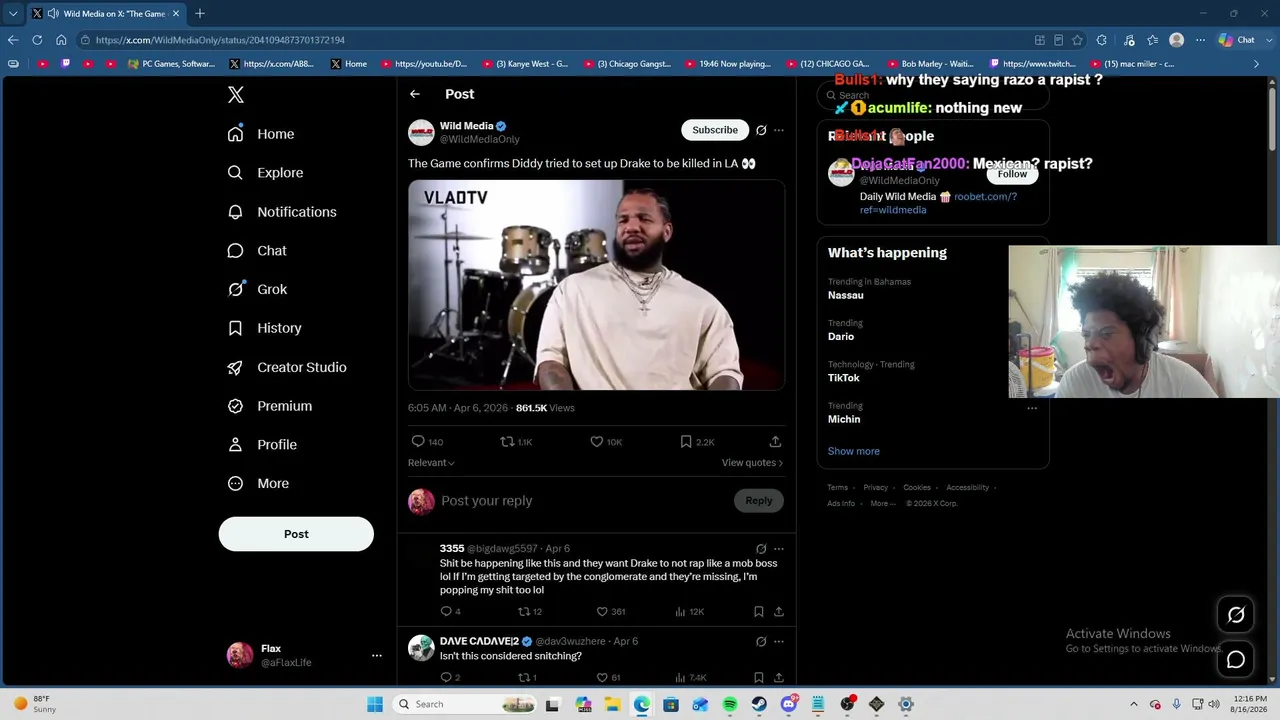Image resolution: width=1280 pixels, height=720 pixels.
Task: Follow Wild Media in the right panel
Action: pyautogui.click(x=1012, y=174)
